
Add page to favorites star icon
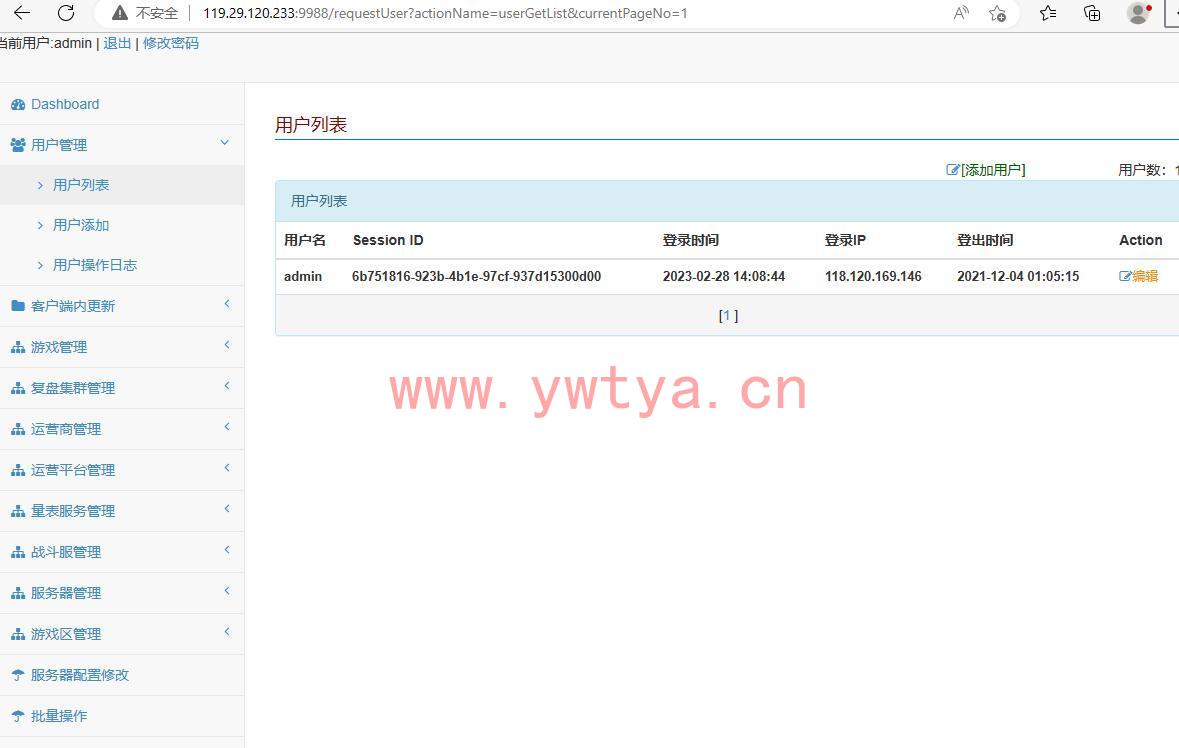(997, 13)
